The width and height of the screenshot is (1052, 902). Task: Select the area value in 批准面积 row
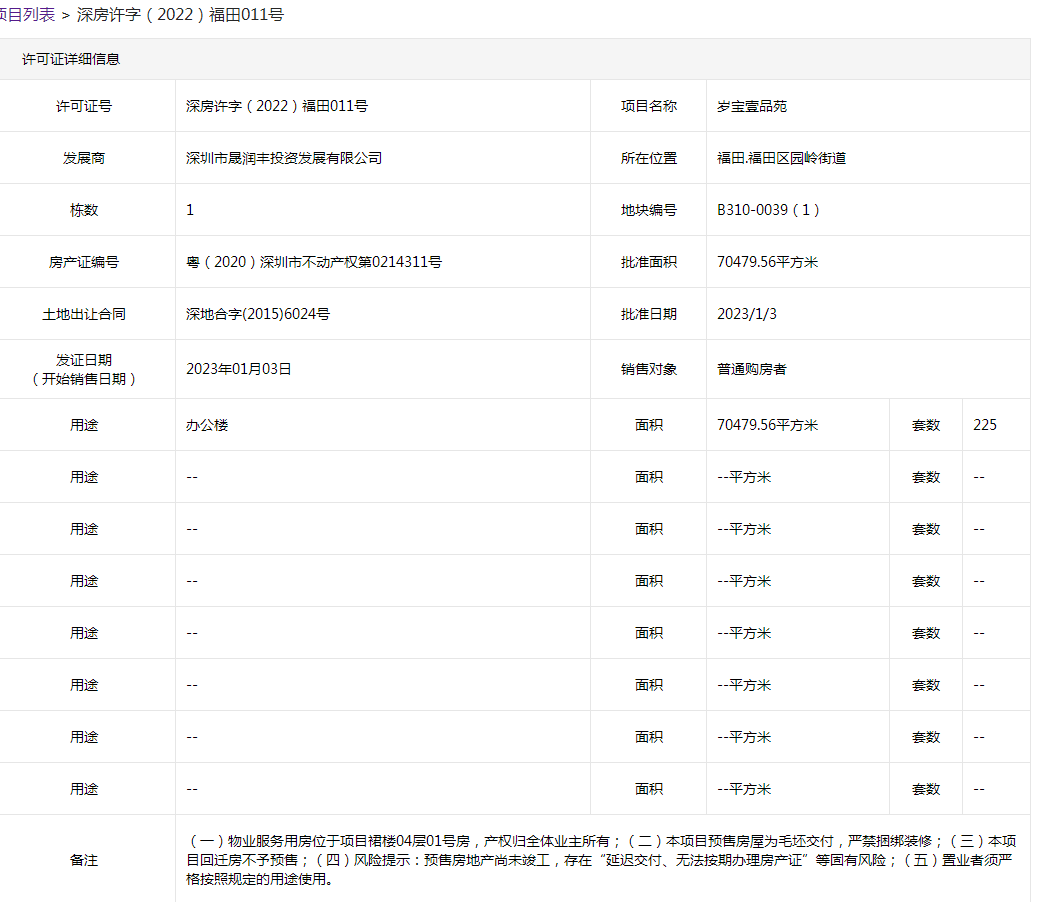(x=767, y=262)
